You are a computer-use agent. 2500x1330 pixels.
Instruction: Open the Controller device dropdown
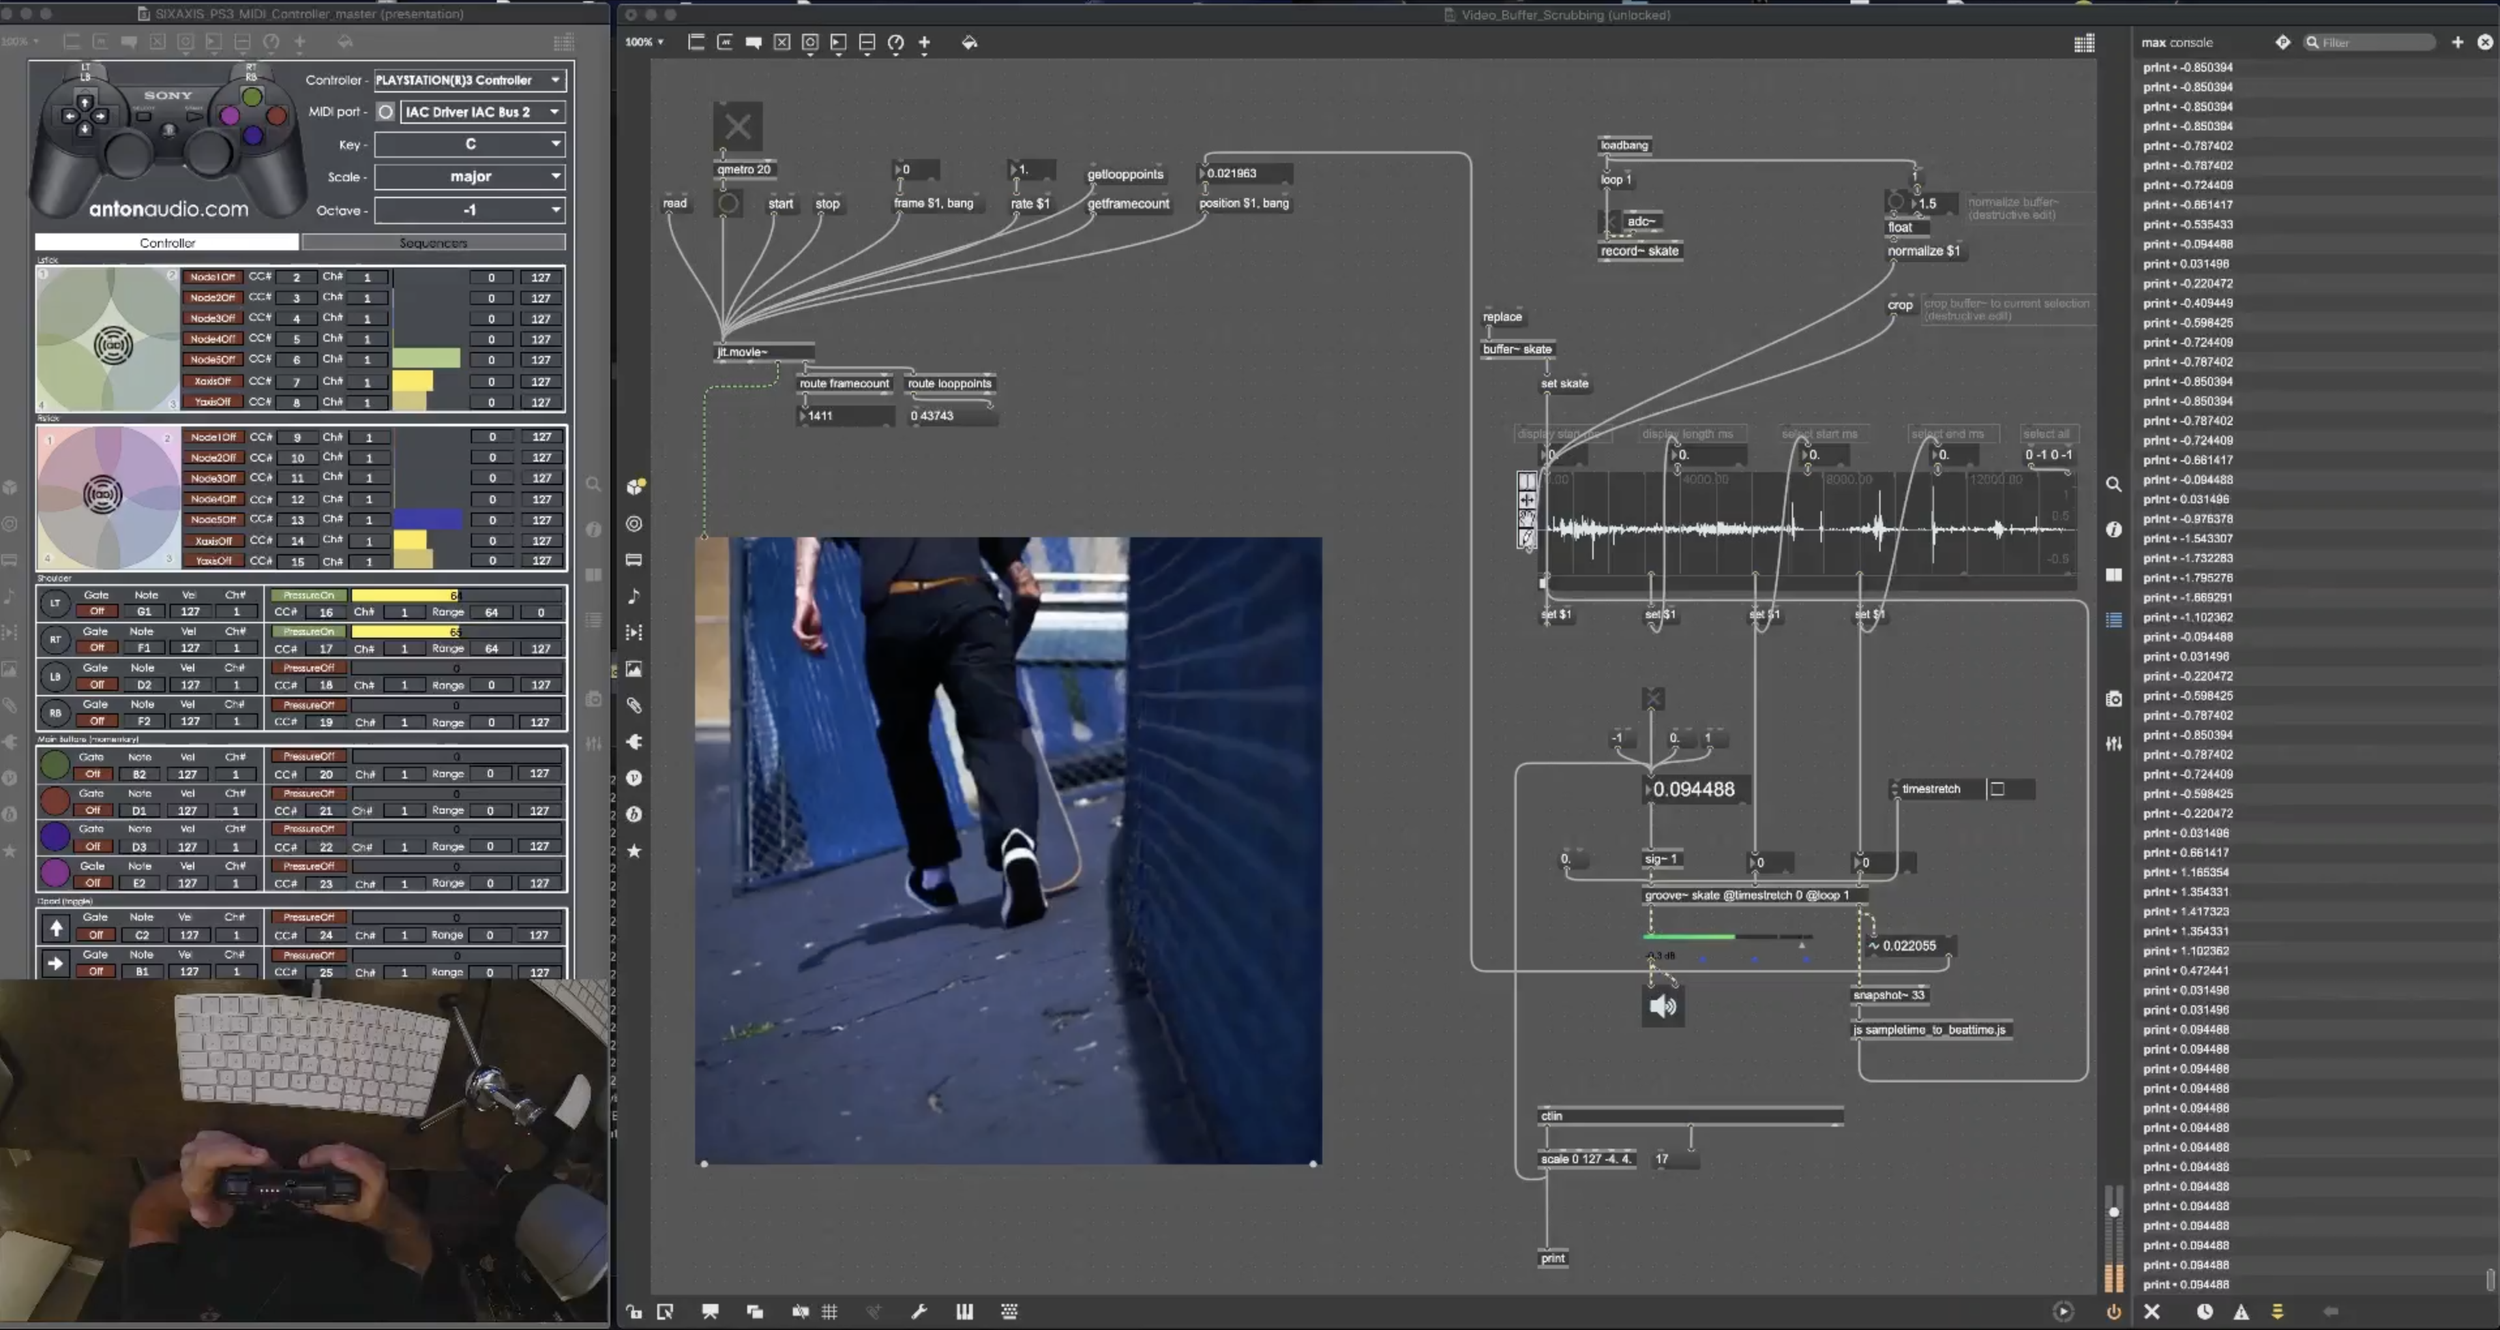pos(470,80)
